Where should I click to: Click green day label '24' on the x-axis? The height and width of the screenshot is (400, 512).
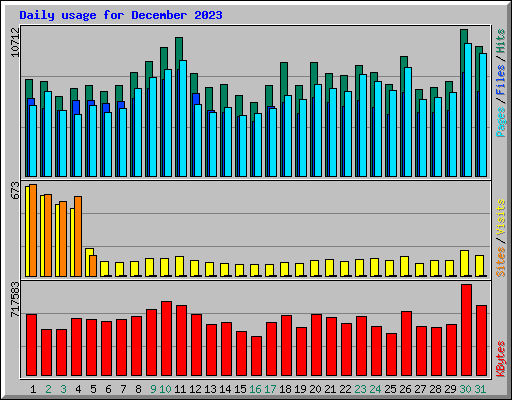click(x=375, y=389)
